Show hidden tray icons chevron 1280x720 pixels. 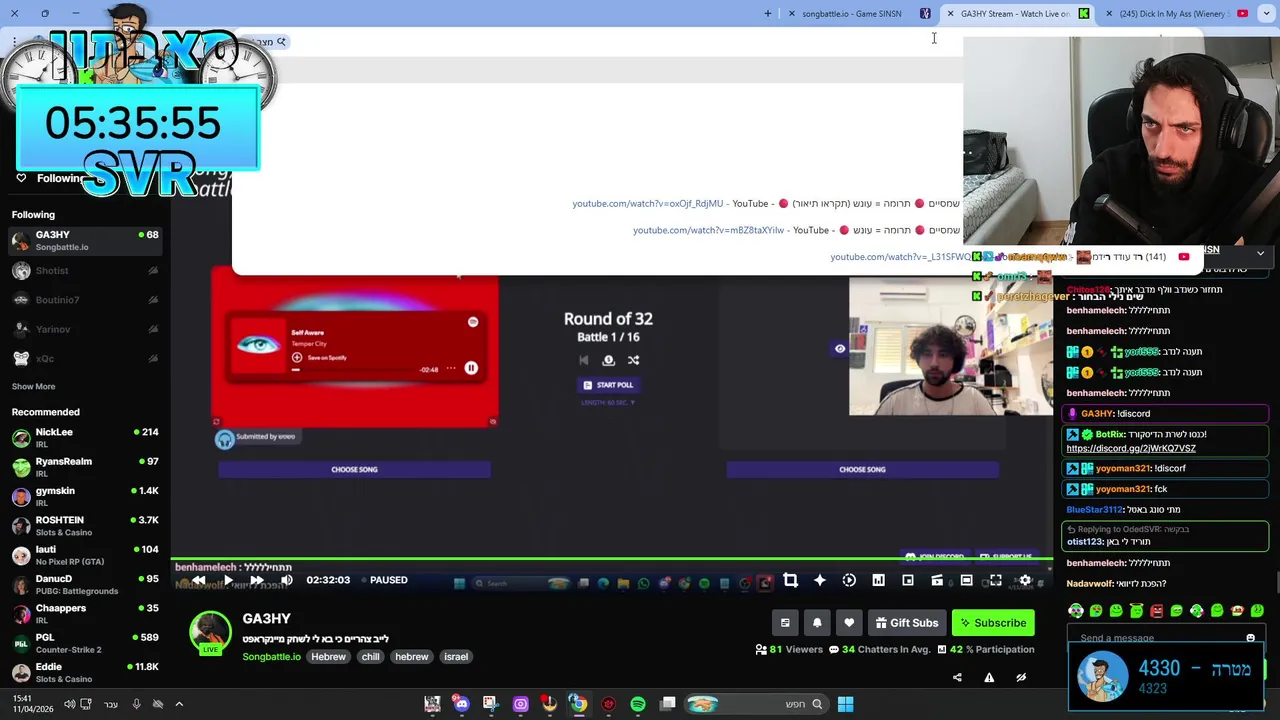click(x=179, y=704)
